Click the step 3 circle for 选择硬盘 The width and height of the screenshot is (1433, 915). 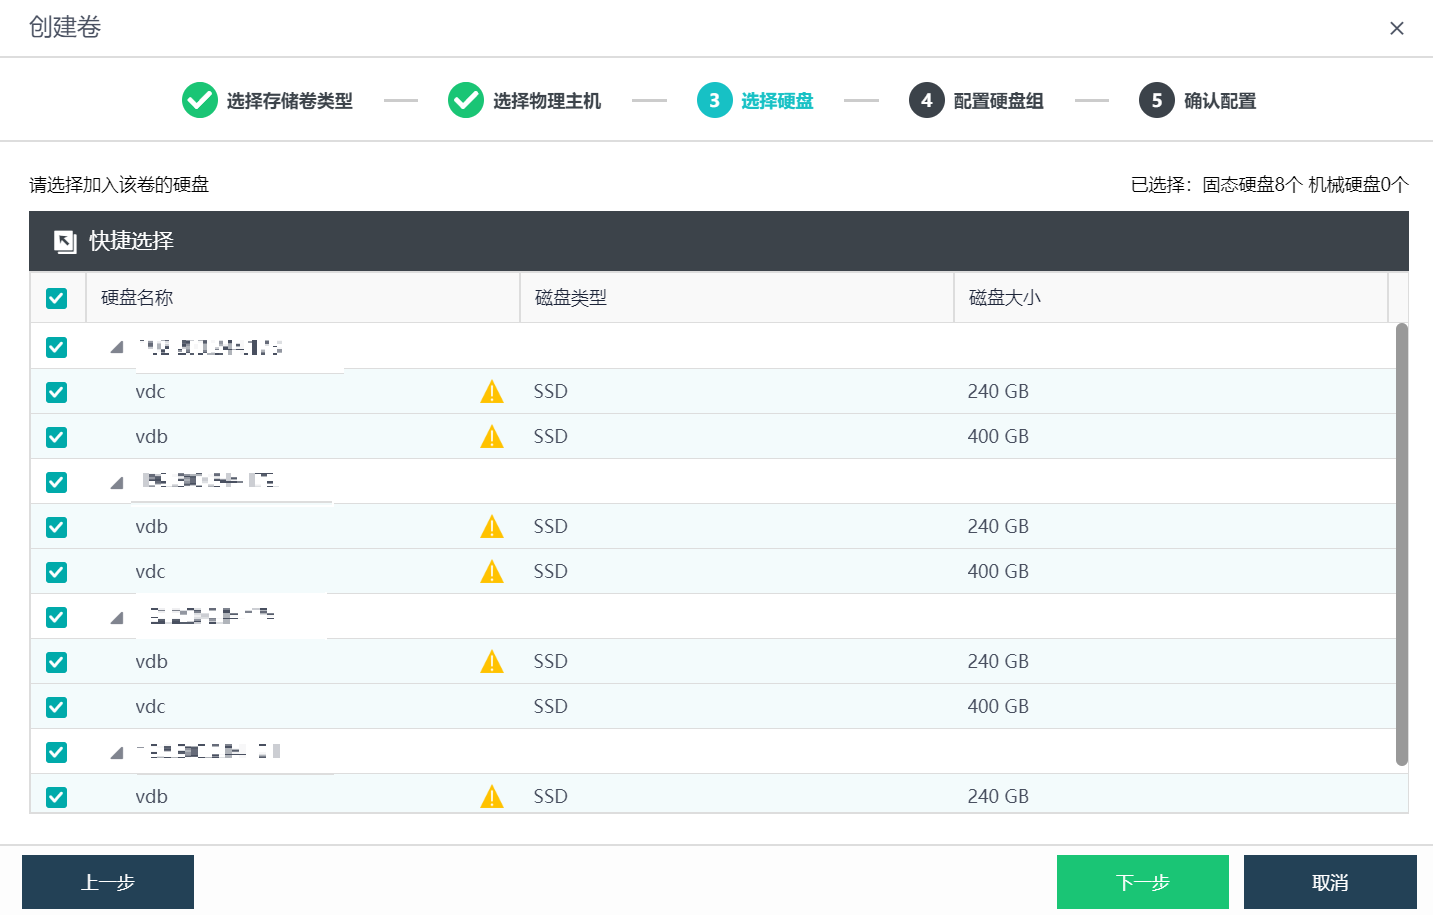pos(715,100)
